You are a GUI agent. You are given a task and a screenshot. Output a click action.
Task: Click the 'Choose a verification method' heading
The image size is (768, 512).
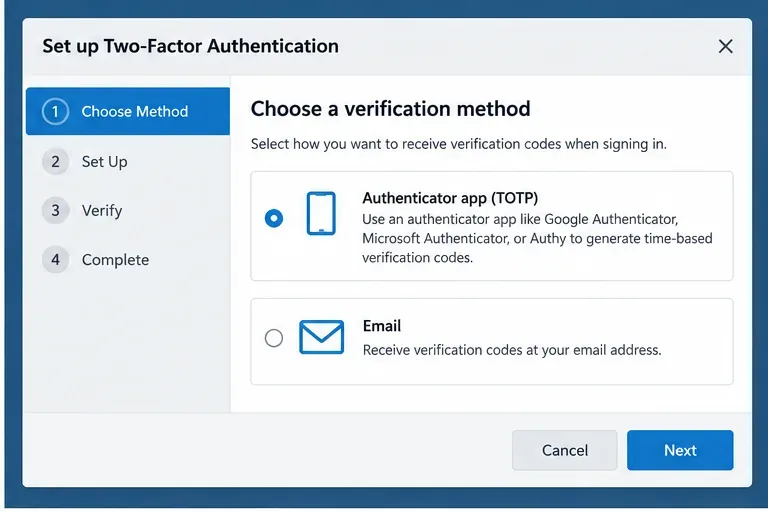click(390, 109)
